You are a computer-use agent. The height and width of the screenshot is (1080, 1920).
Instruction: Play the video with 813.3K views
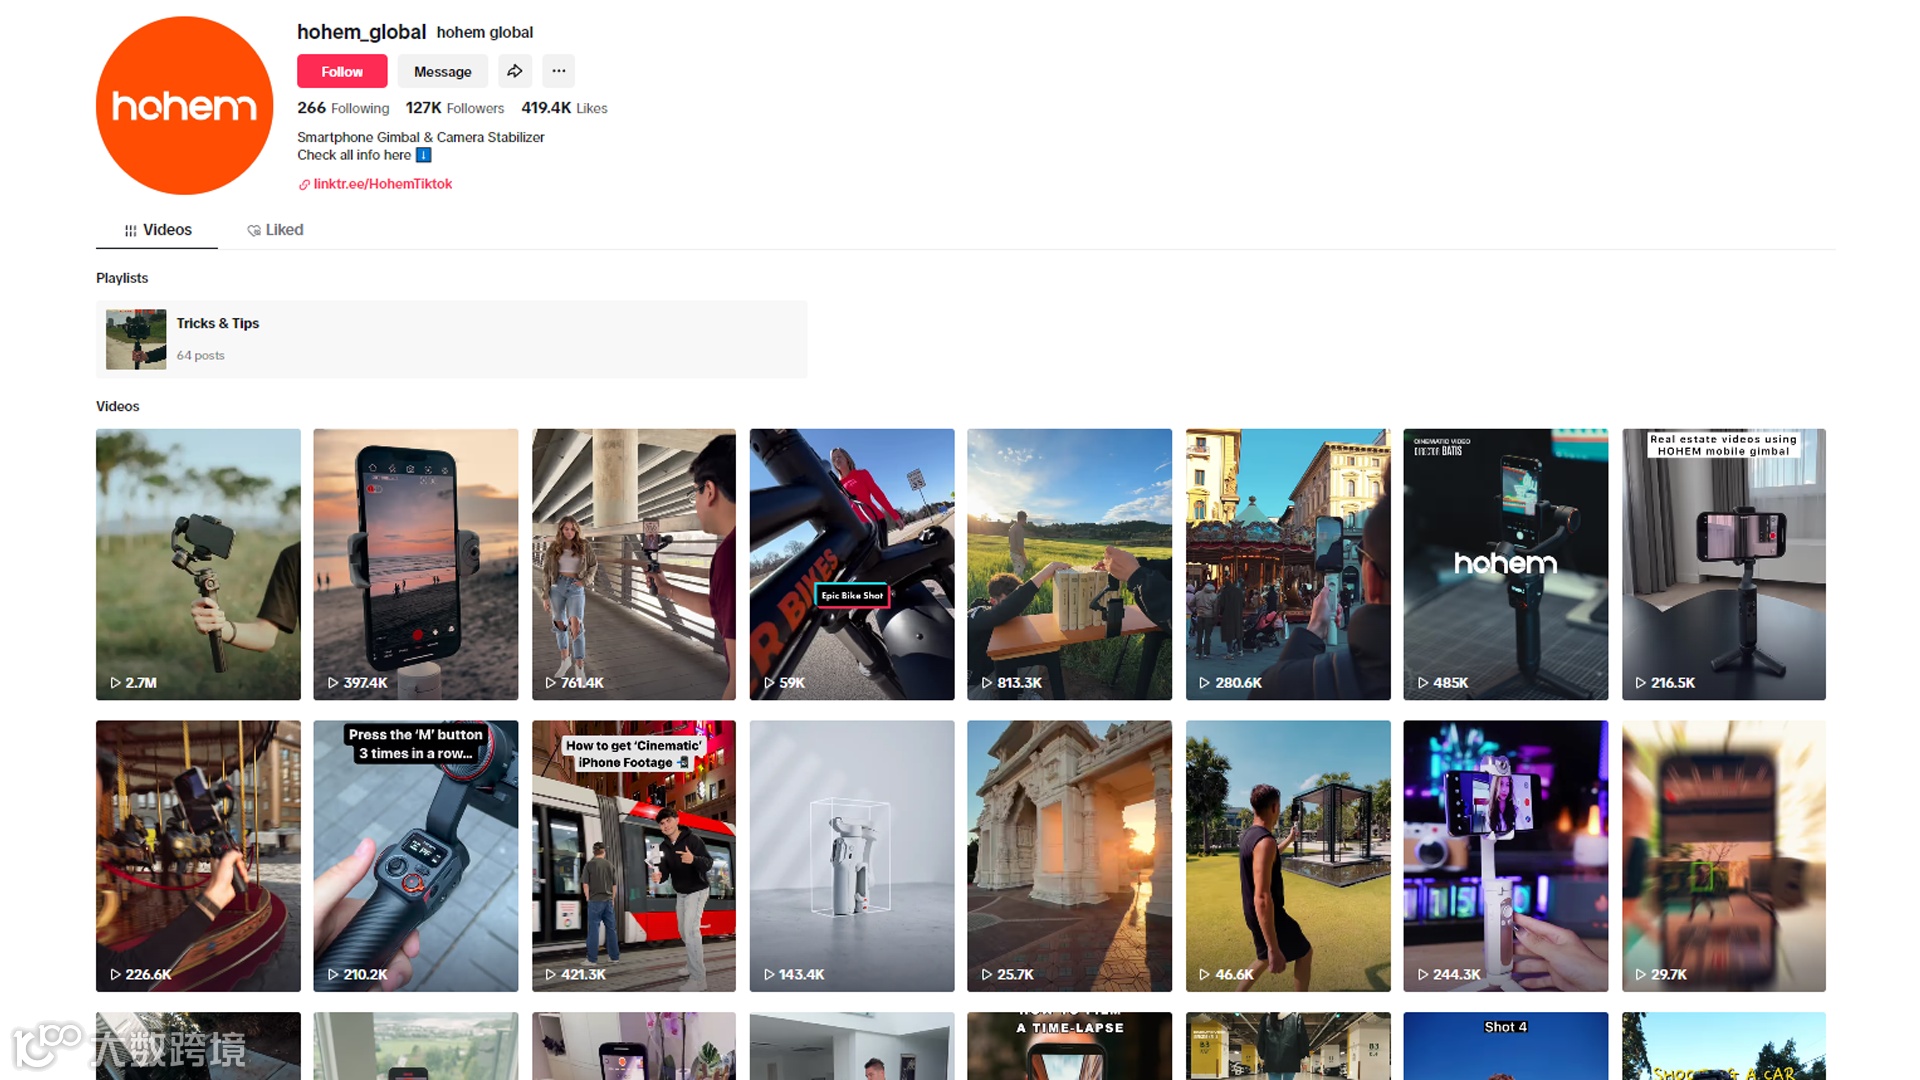pos(1070,564)
